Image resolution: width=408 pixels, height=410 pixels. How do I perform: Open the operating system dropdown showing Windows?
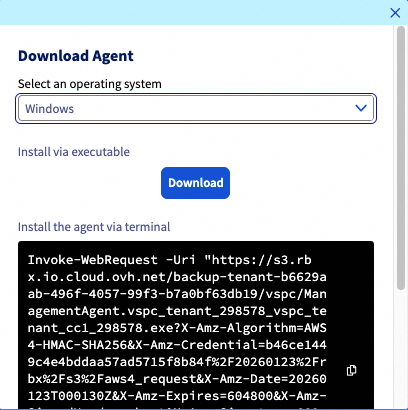(x=196, y=108)
